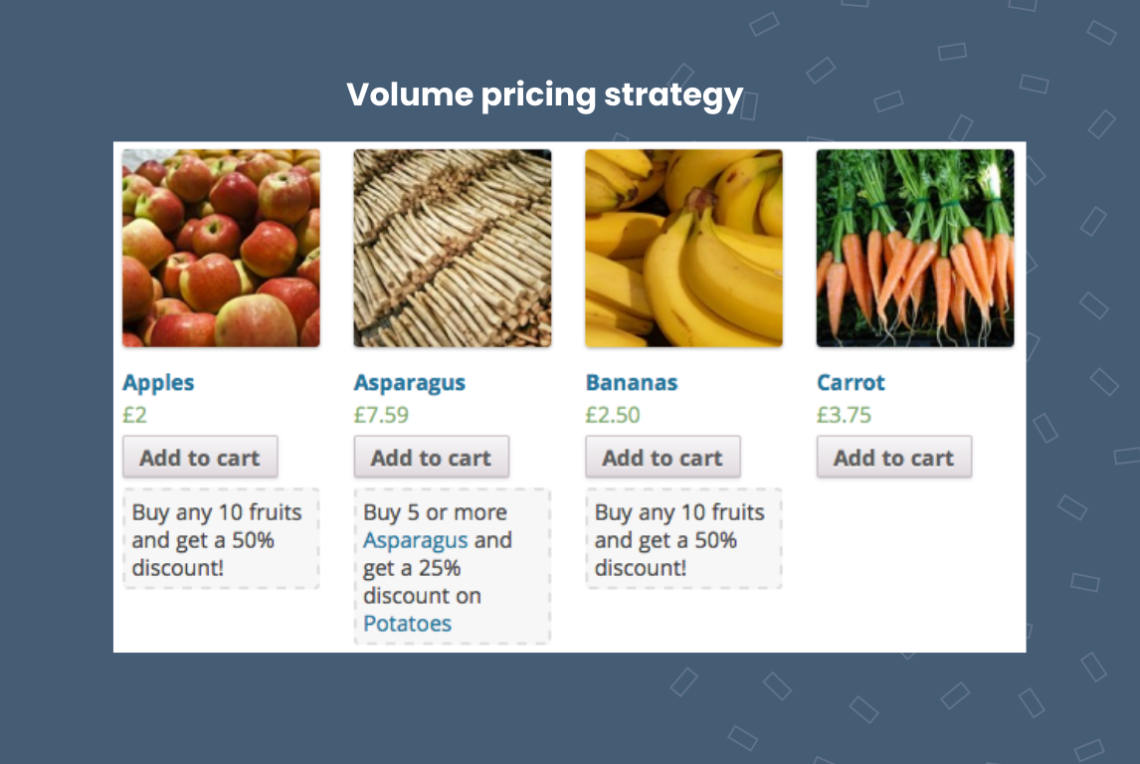Click the £2 price under Apples

coord(131,414)
